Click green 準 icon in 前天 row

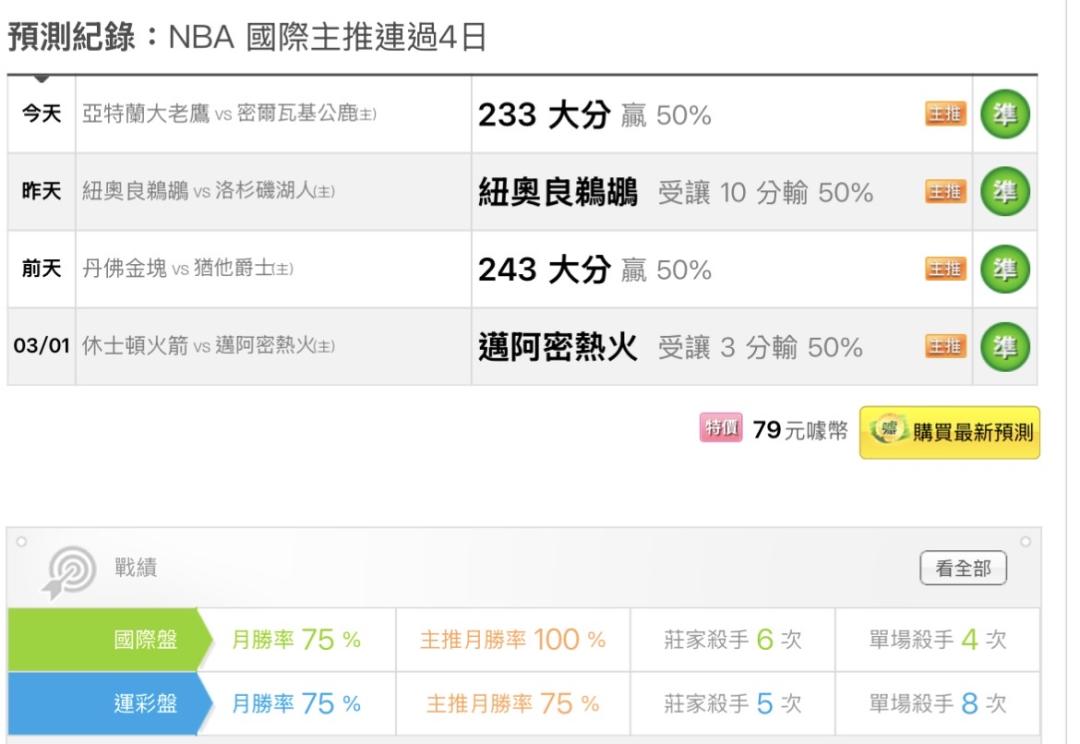[x=1004, y=270]
